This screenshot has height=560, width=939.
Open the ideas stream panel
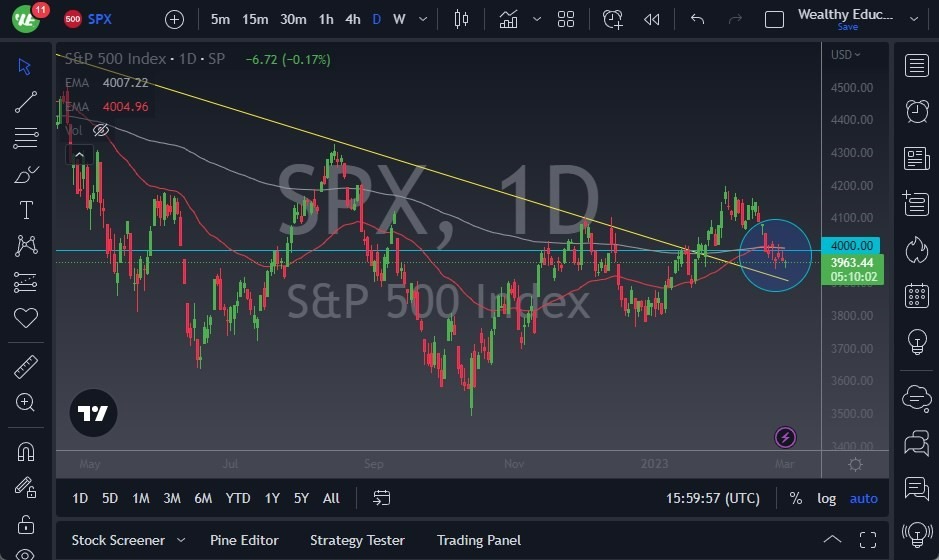(916, 489)
